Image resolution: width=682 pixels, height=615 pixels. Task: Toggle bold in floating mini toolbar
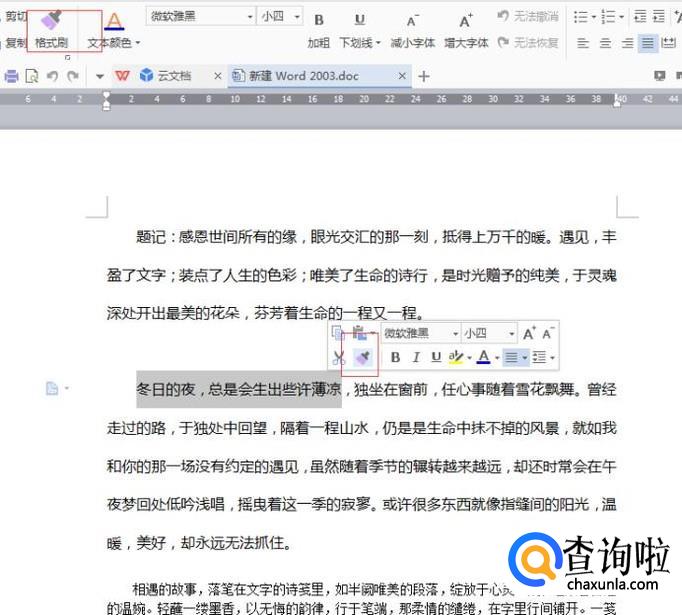395,358
